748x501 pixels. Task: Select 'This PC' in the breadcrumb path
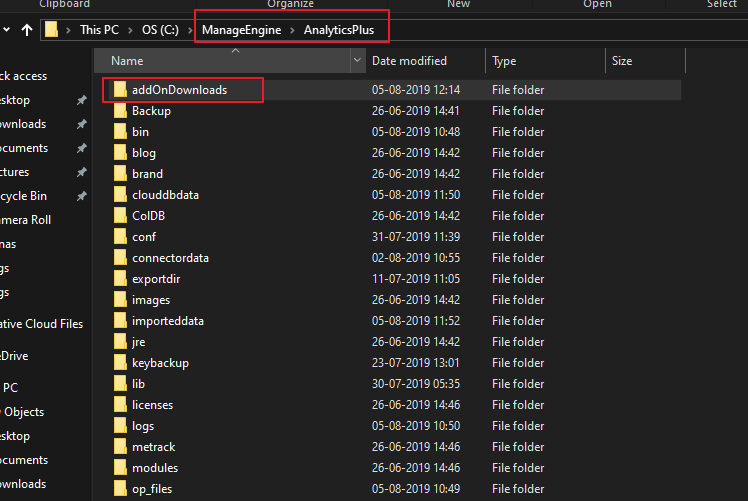click(99, 30)
